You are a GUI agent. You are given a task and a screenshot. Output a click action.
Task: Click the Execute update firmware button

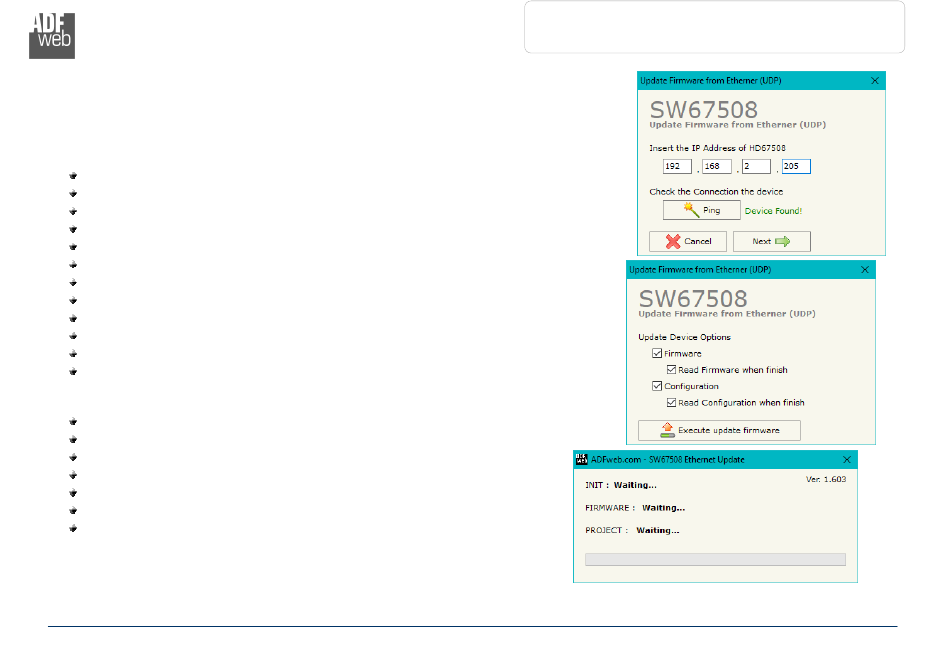coord(719,430)
